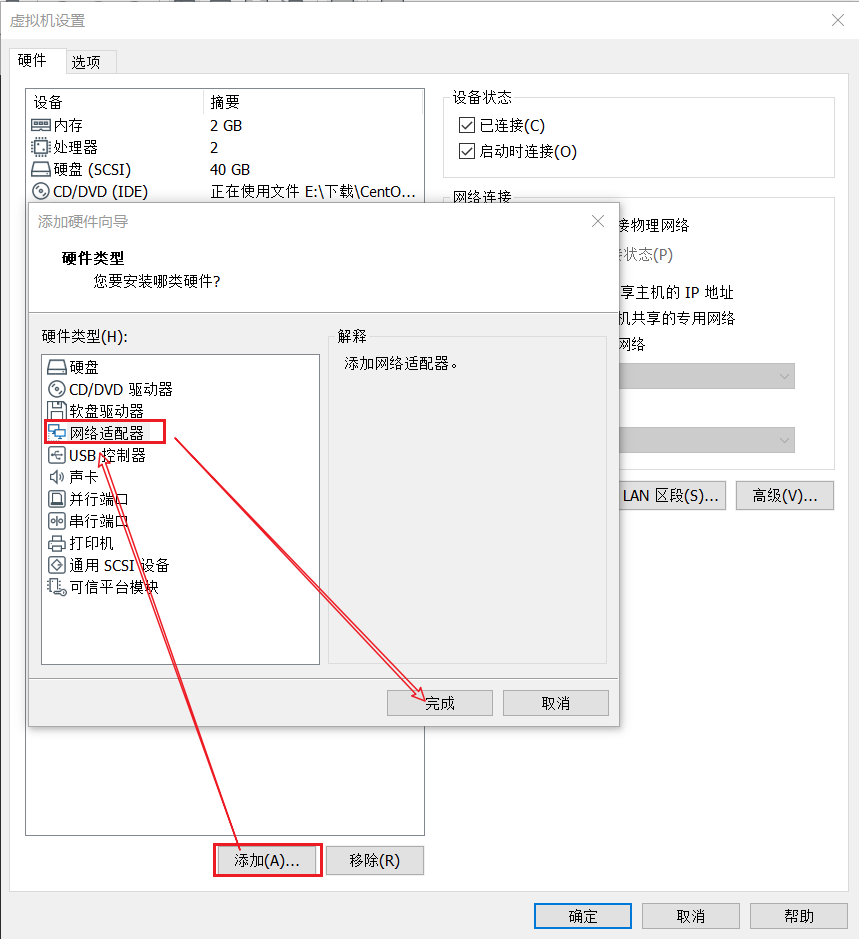Select the 硬盘 hardware type icon

[56, 367]
